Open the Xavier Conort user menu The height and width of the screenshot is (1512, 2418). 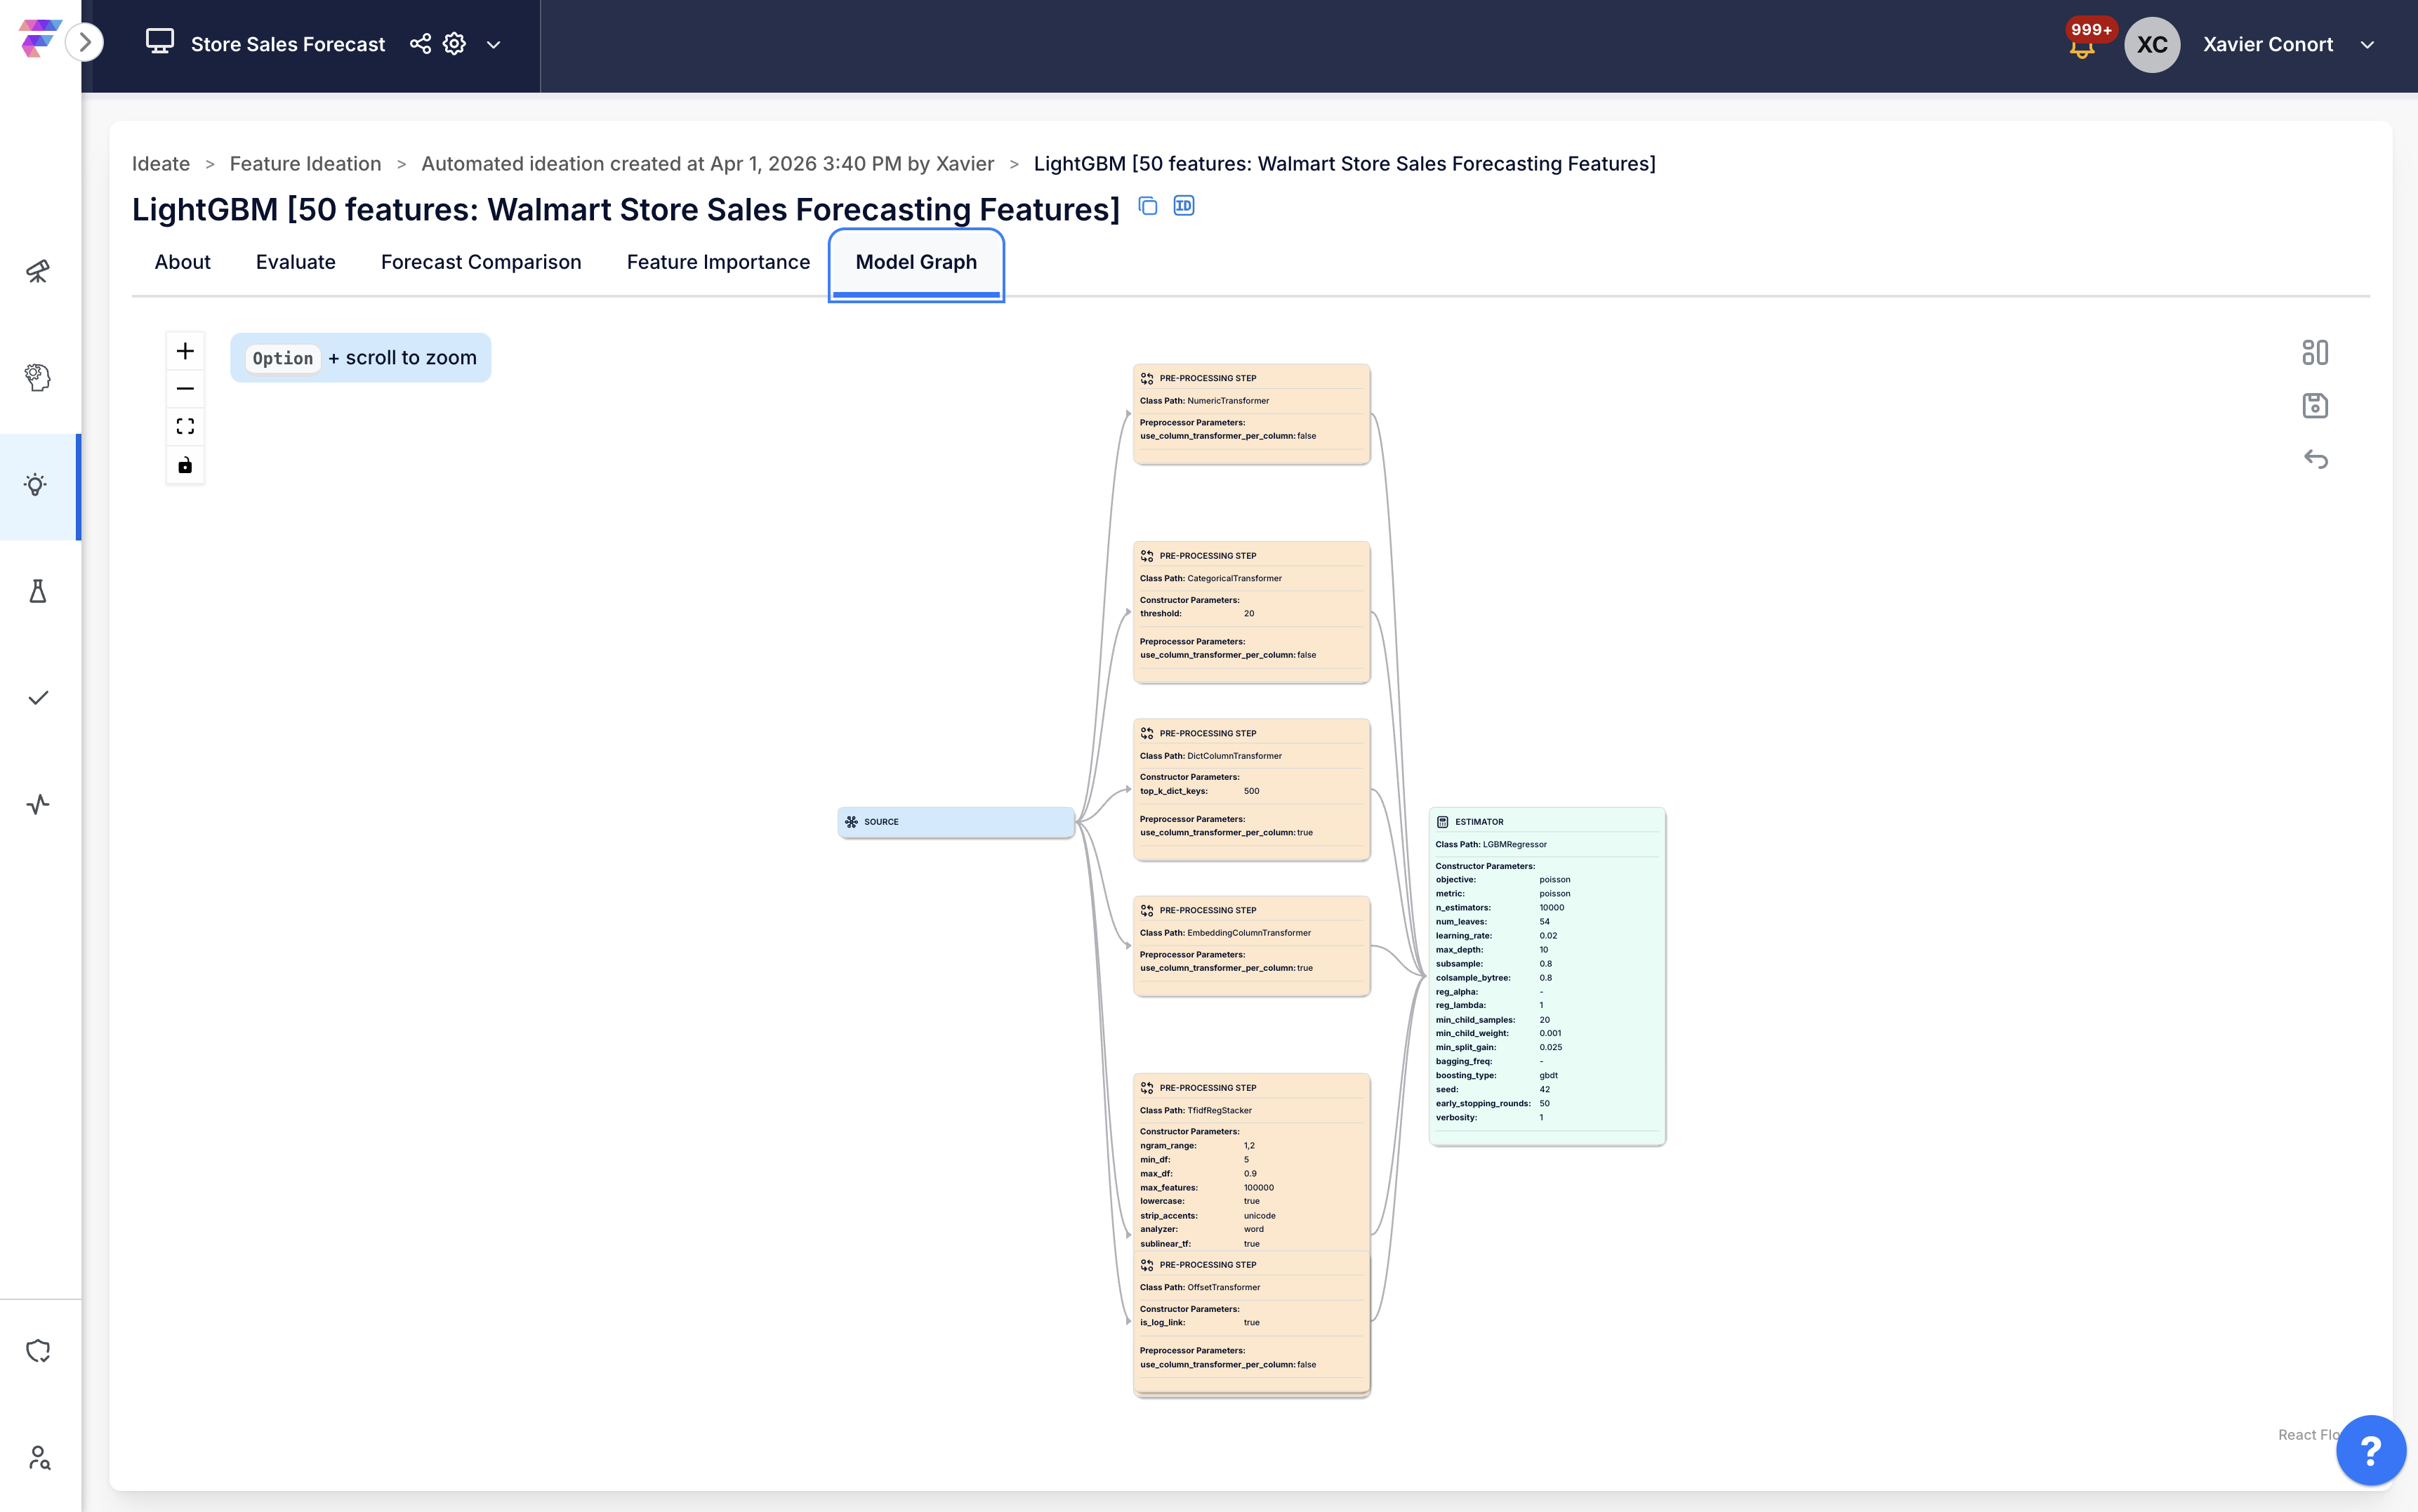[x=2367, y=45]
